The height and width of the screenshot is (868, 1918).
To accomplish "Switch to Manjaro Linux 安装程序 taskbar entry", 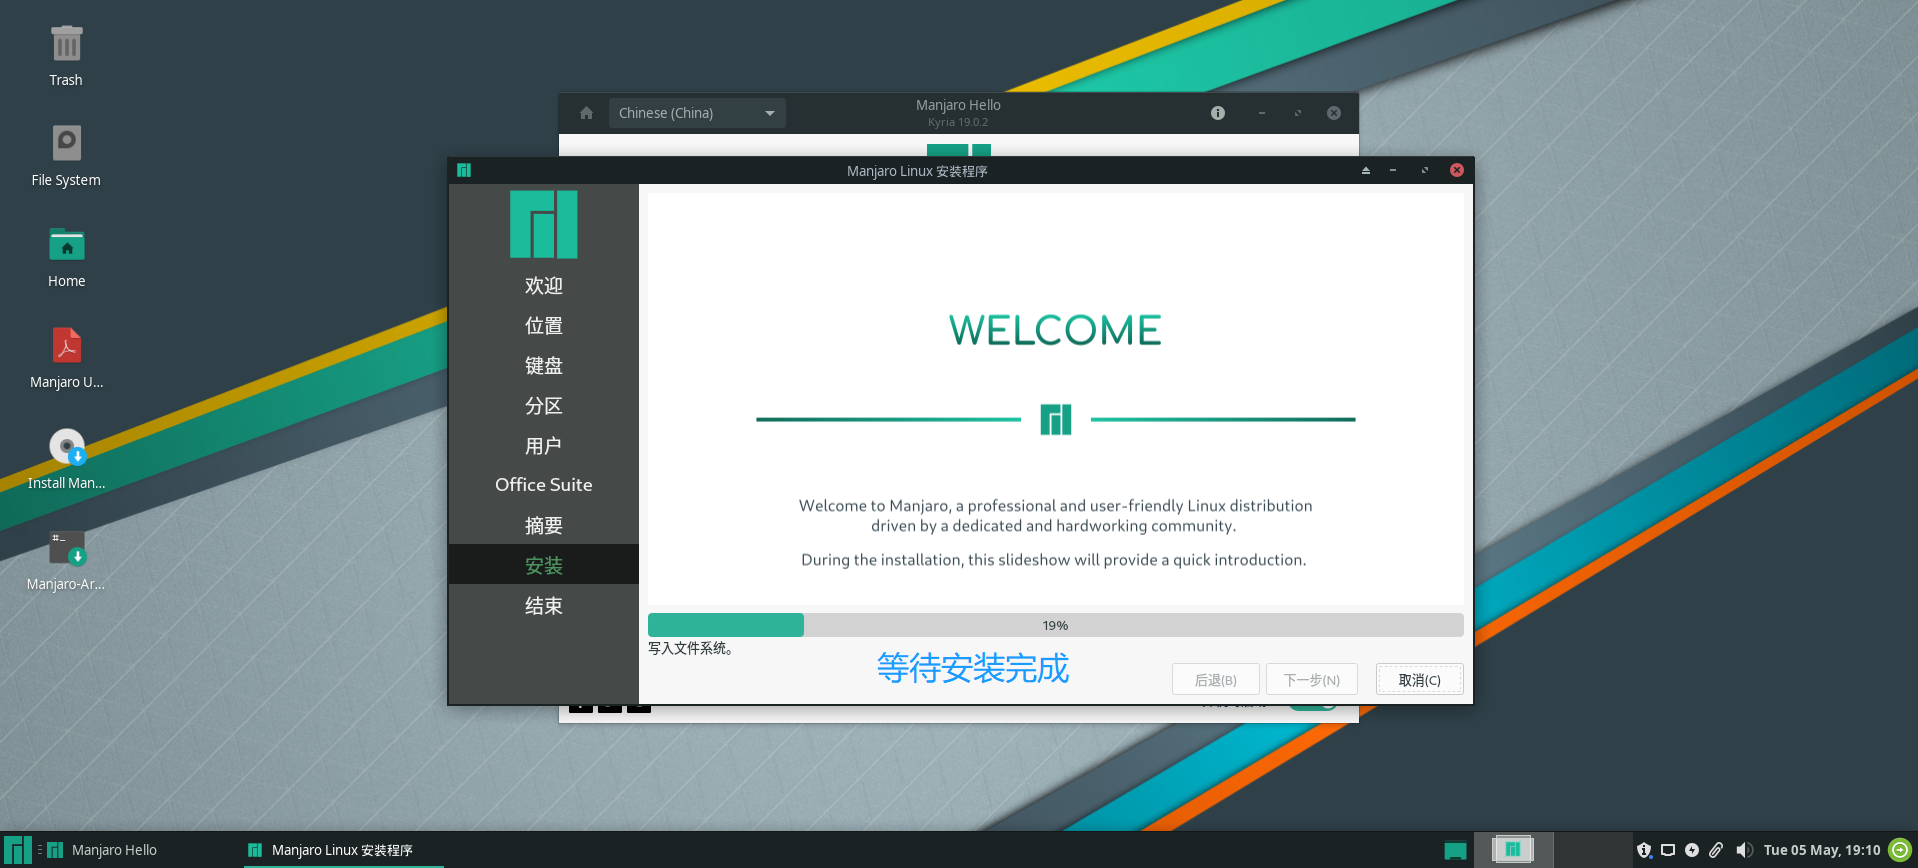I will click(343, 850).
